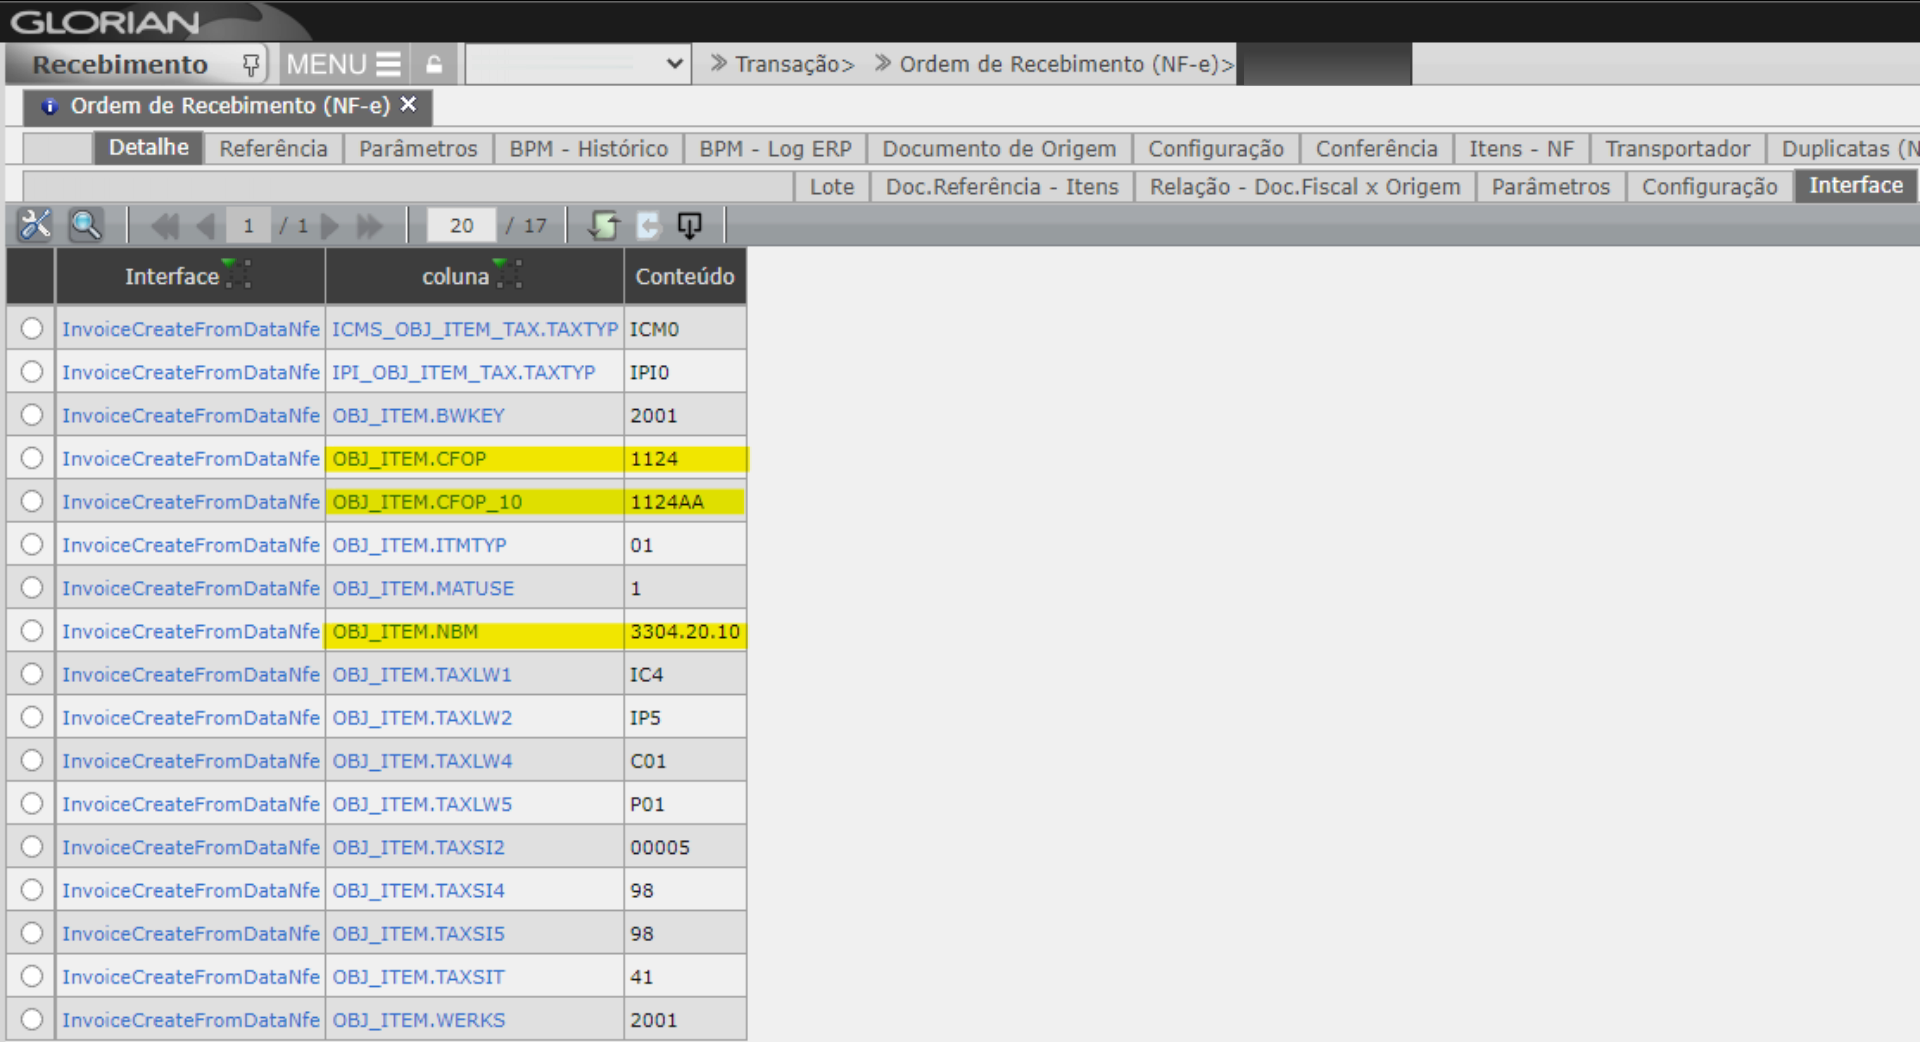1920x1042 pixels.
Task: Click the export download icon
Action: 689,225
